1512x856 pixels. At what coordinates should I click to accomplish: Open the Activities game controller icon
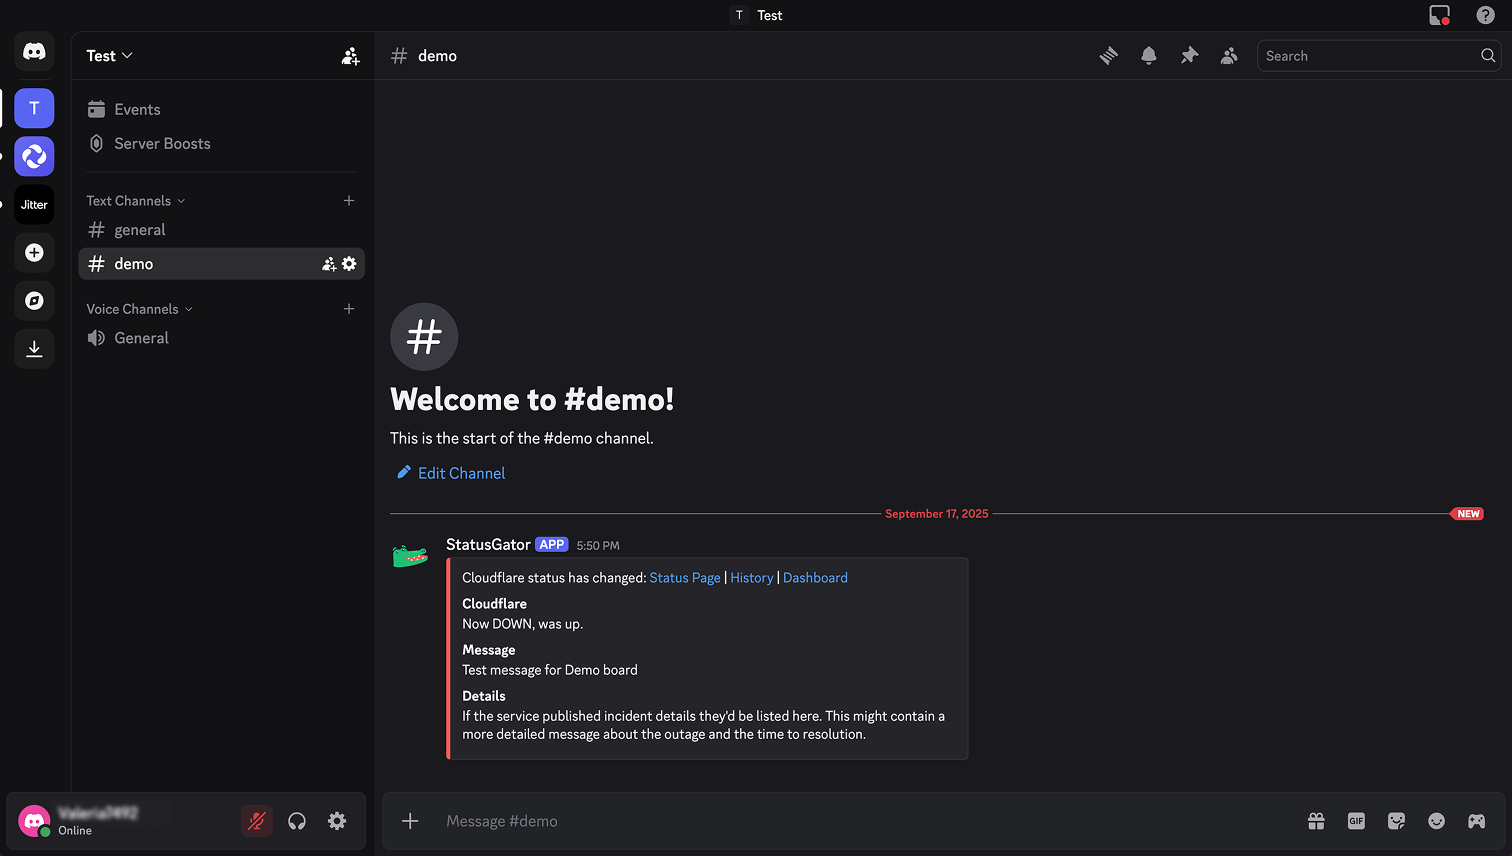[x=1476, y=821]
